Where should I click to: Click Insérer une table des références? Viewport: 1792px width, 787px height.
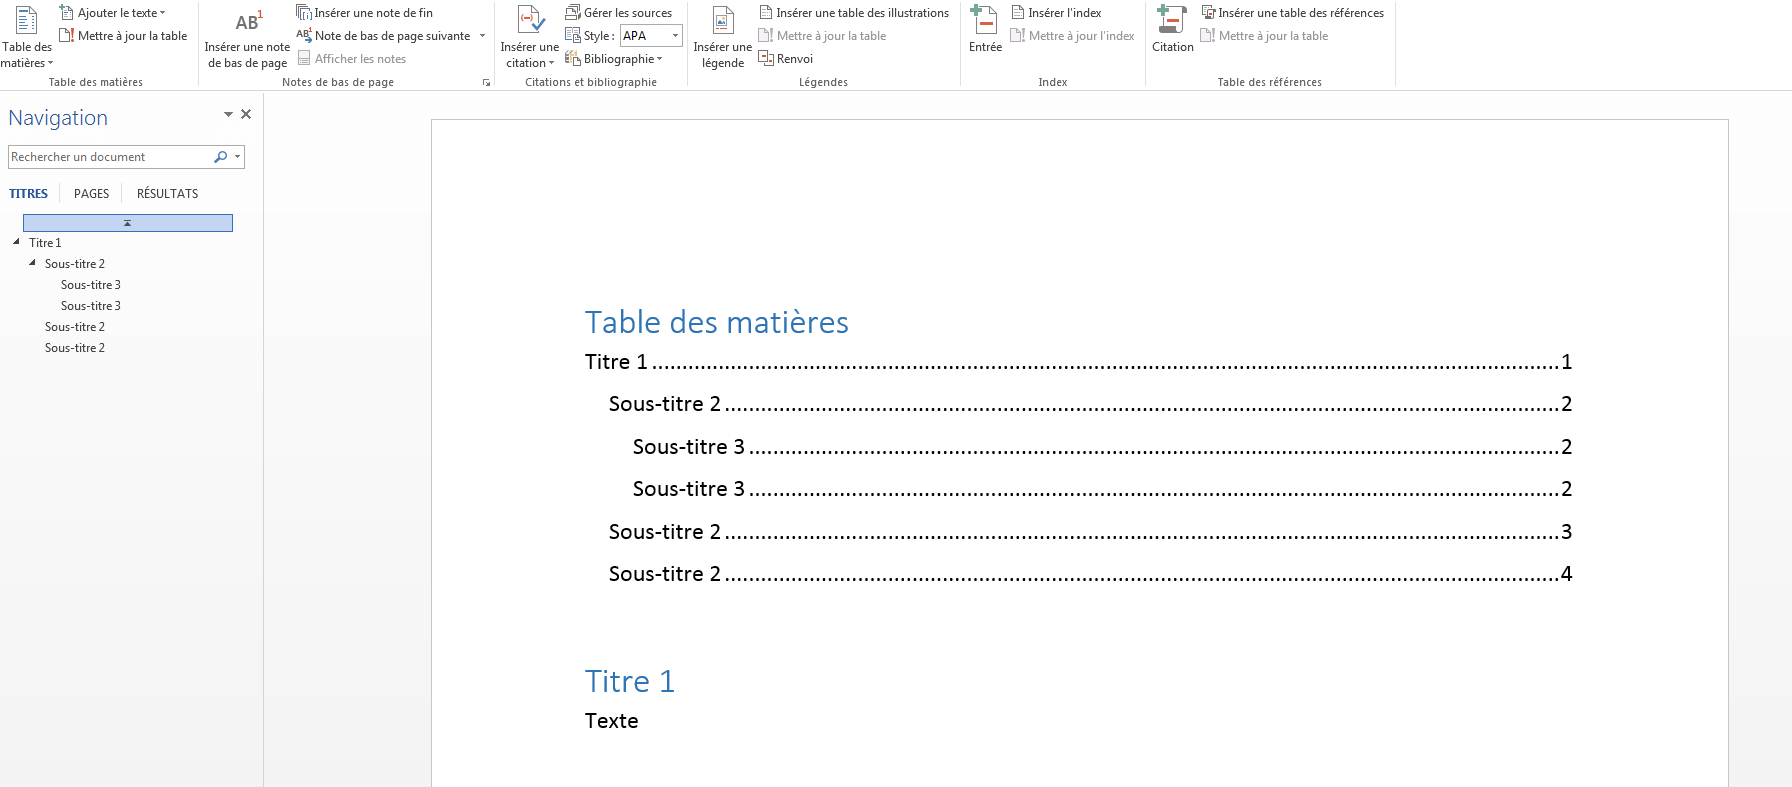(x=1292, y=13)
